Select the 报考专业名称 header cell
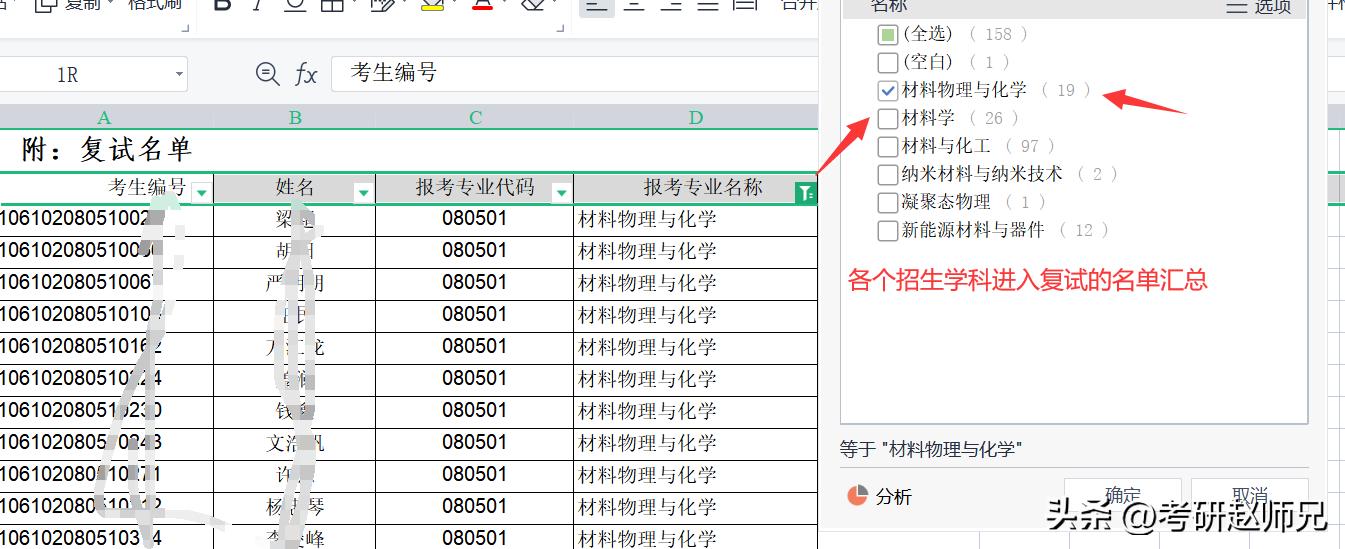Viewport: 1345px width, 549px height. coord(696,188)
